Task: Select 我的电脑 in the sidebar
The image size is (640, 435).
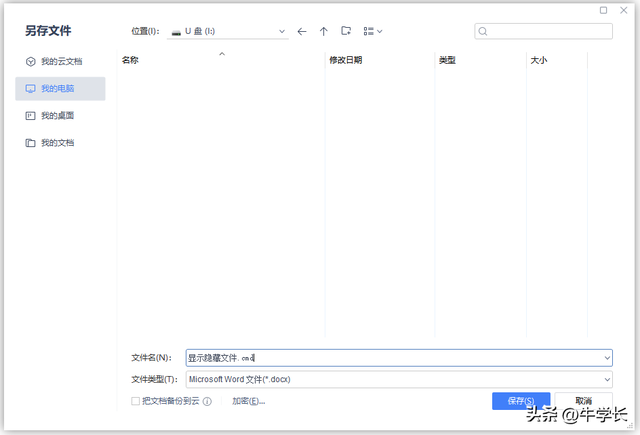Action: pos(60,88)
